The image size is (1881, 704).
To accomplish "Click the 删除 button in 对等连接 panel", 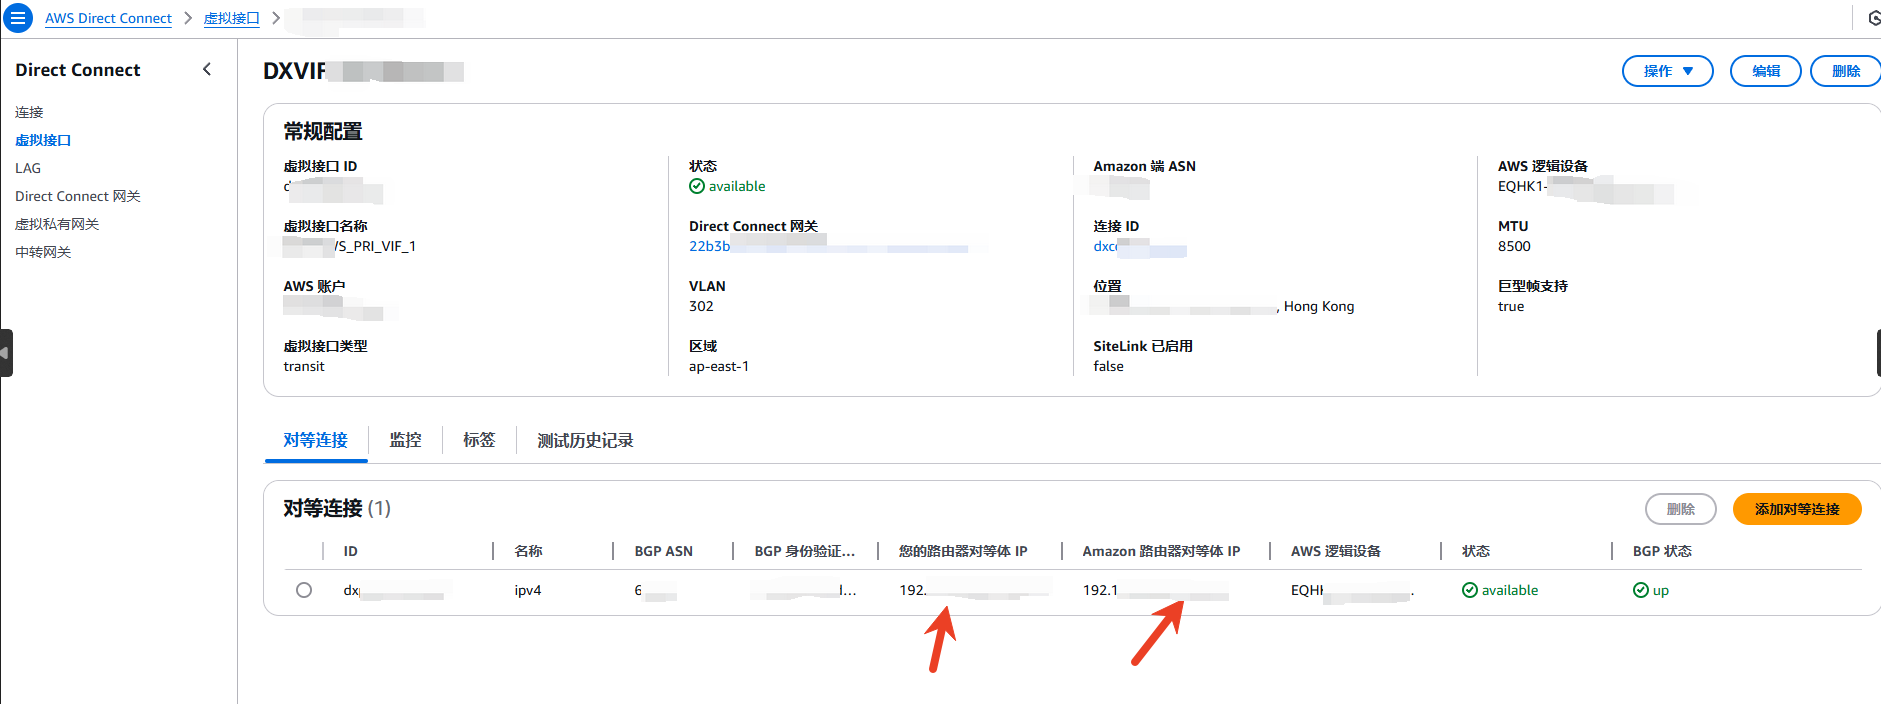I will coord(1681,509).
